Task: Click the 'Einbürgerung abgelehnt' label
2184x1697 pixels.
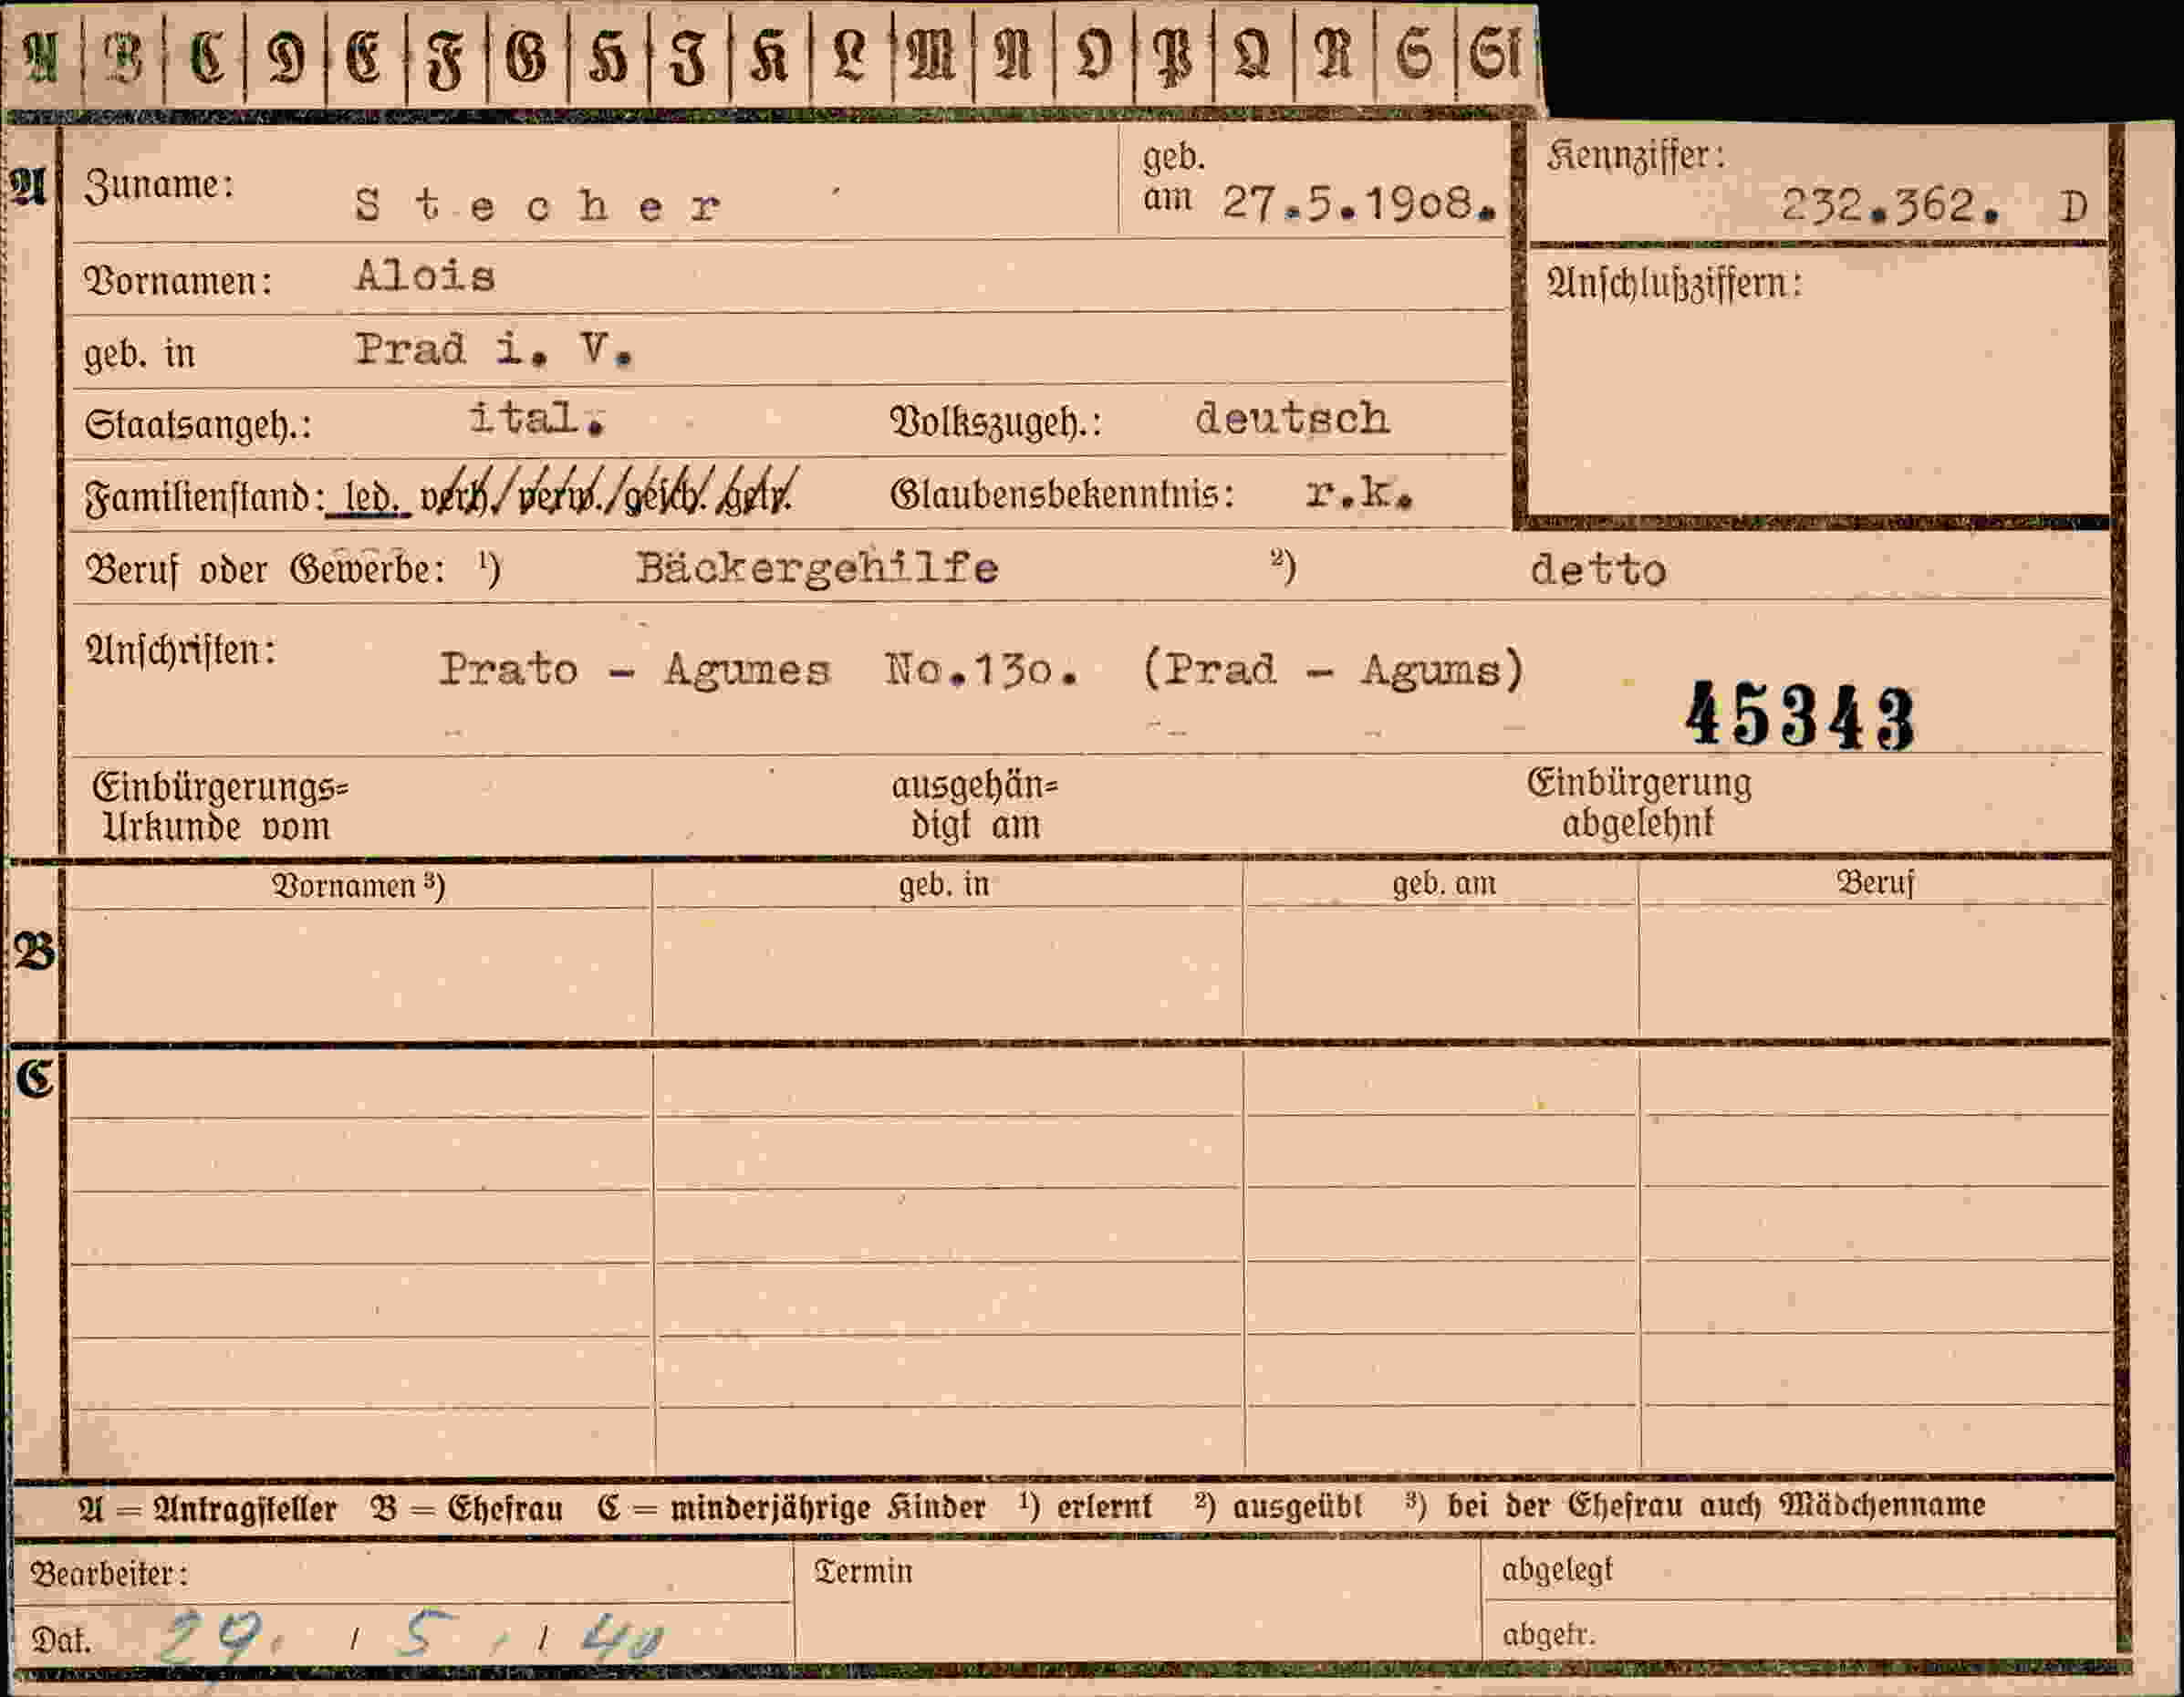Action: (x=1639, y=803)
